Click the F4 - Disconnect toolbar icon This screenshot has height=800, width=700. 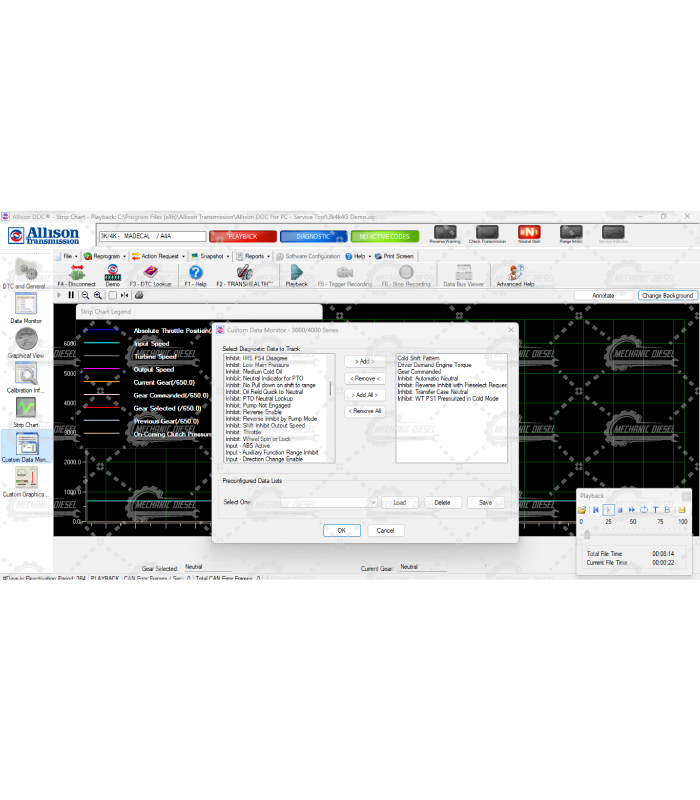click(x=76, y=273)
